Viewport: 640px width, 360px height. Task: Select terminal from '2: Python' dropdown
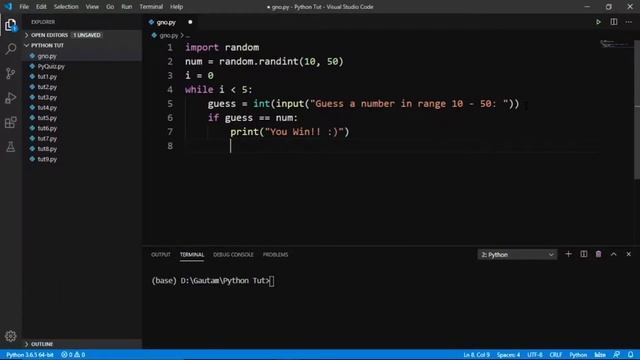(x=517, y=255)
